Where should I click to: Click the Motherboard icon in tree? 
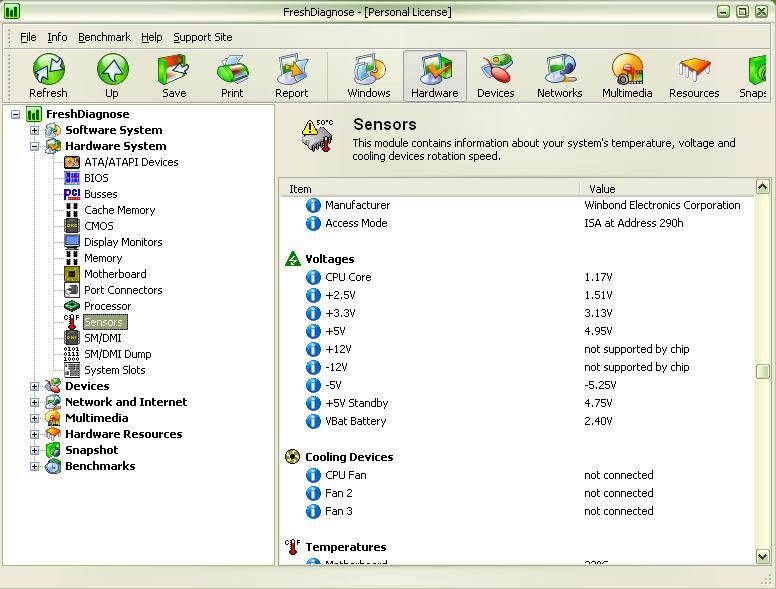72,274
